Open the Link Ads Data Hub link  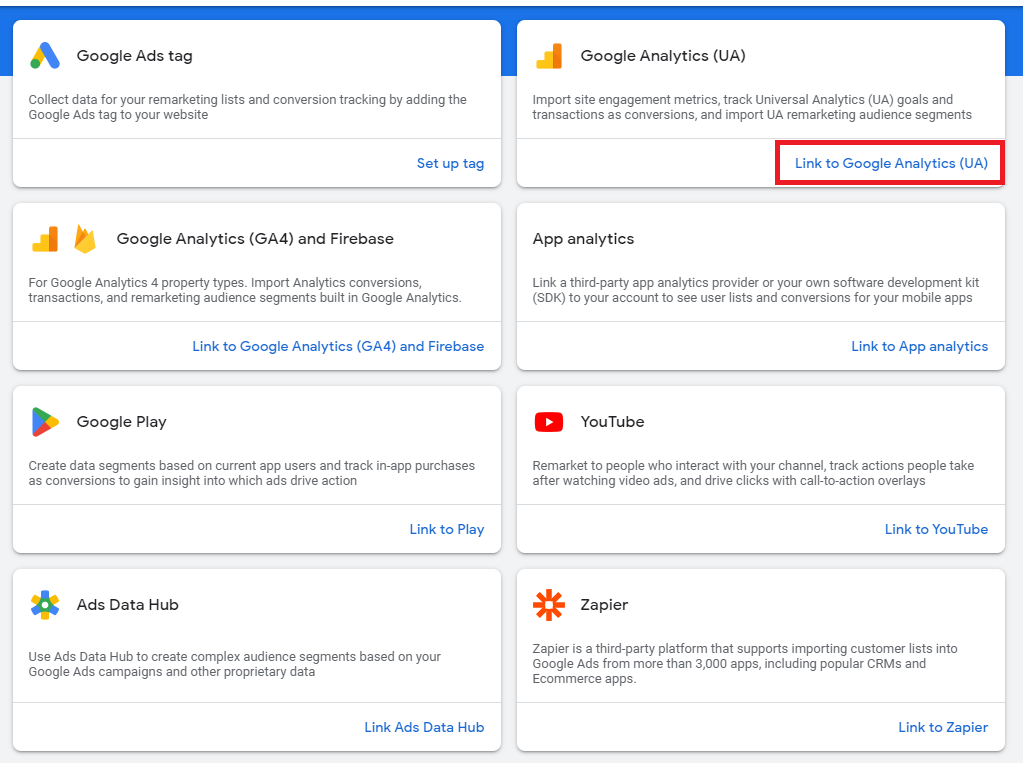424,727
